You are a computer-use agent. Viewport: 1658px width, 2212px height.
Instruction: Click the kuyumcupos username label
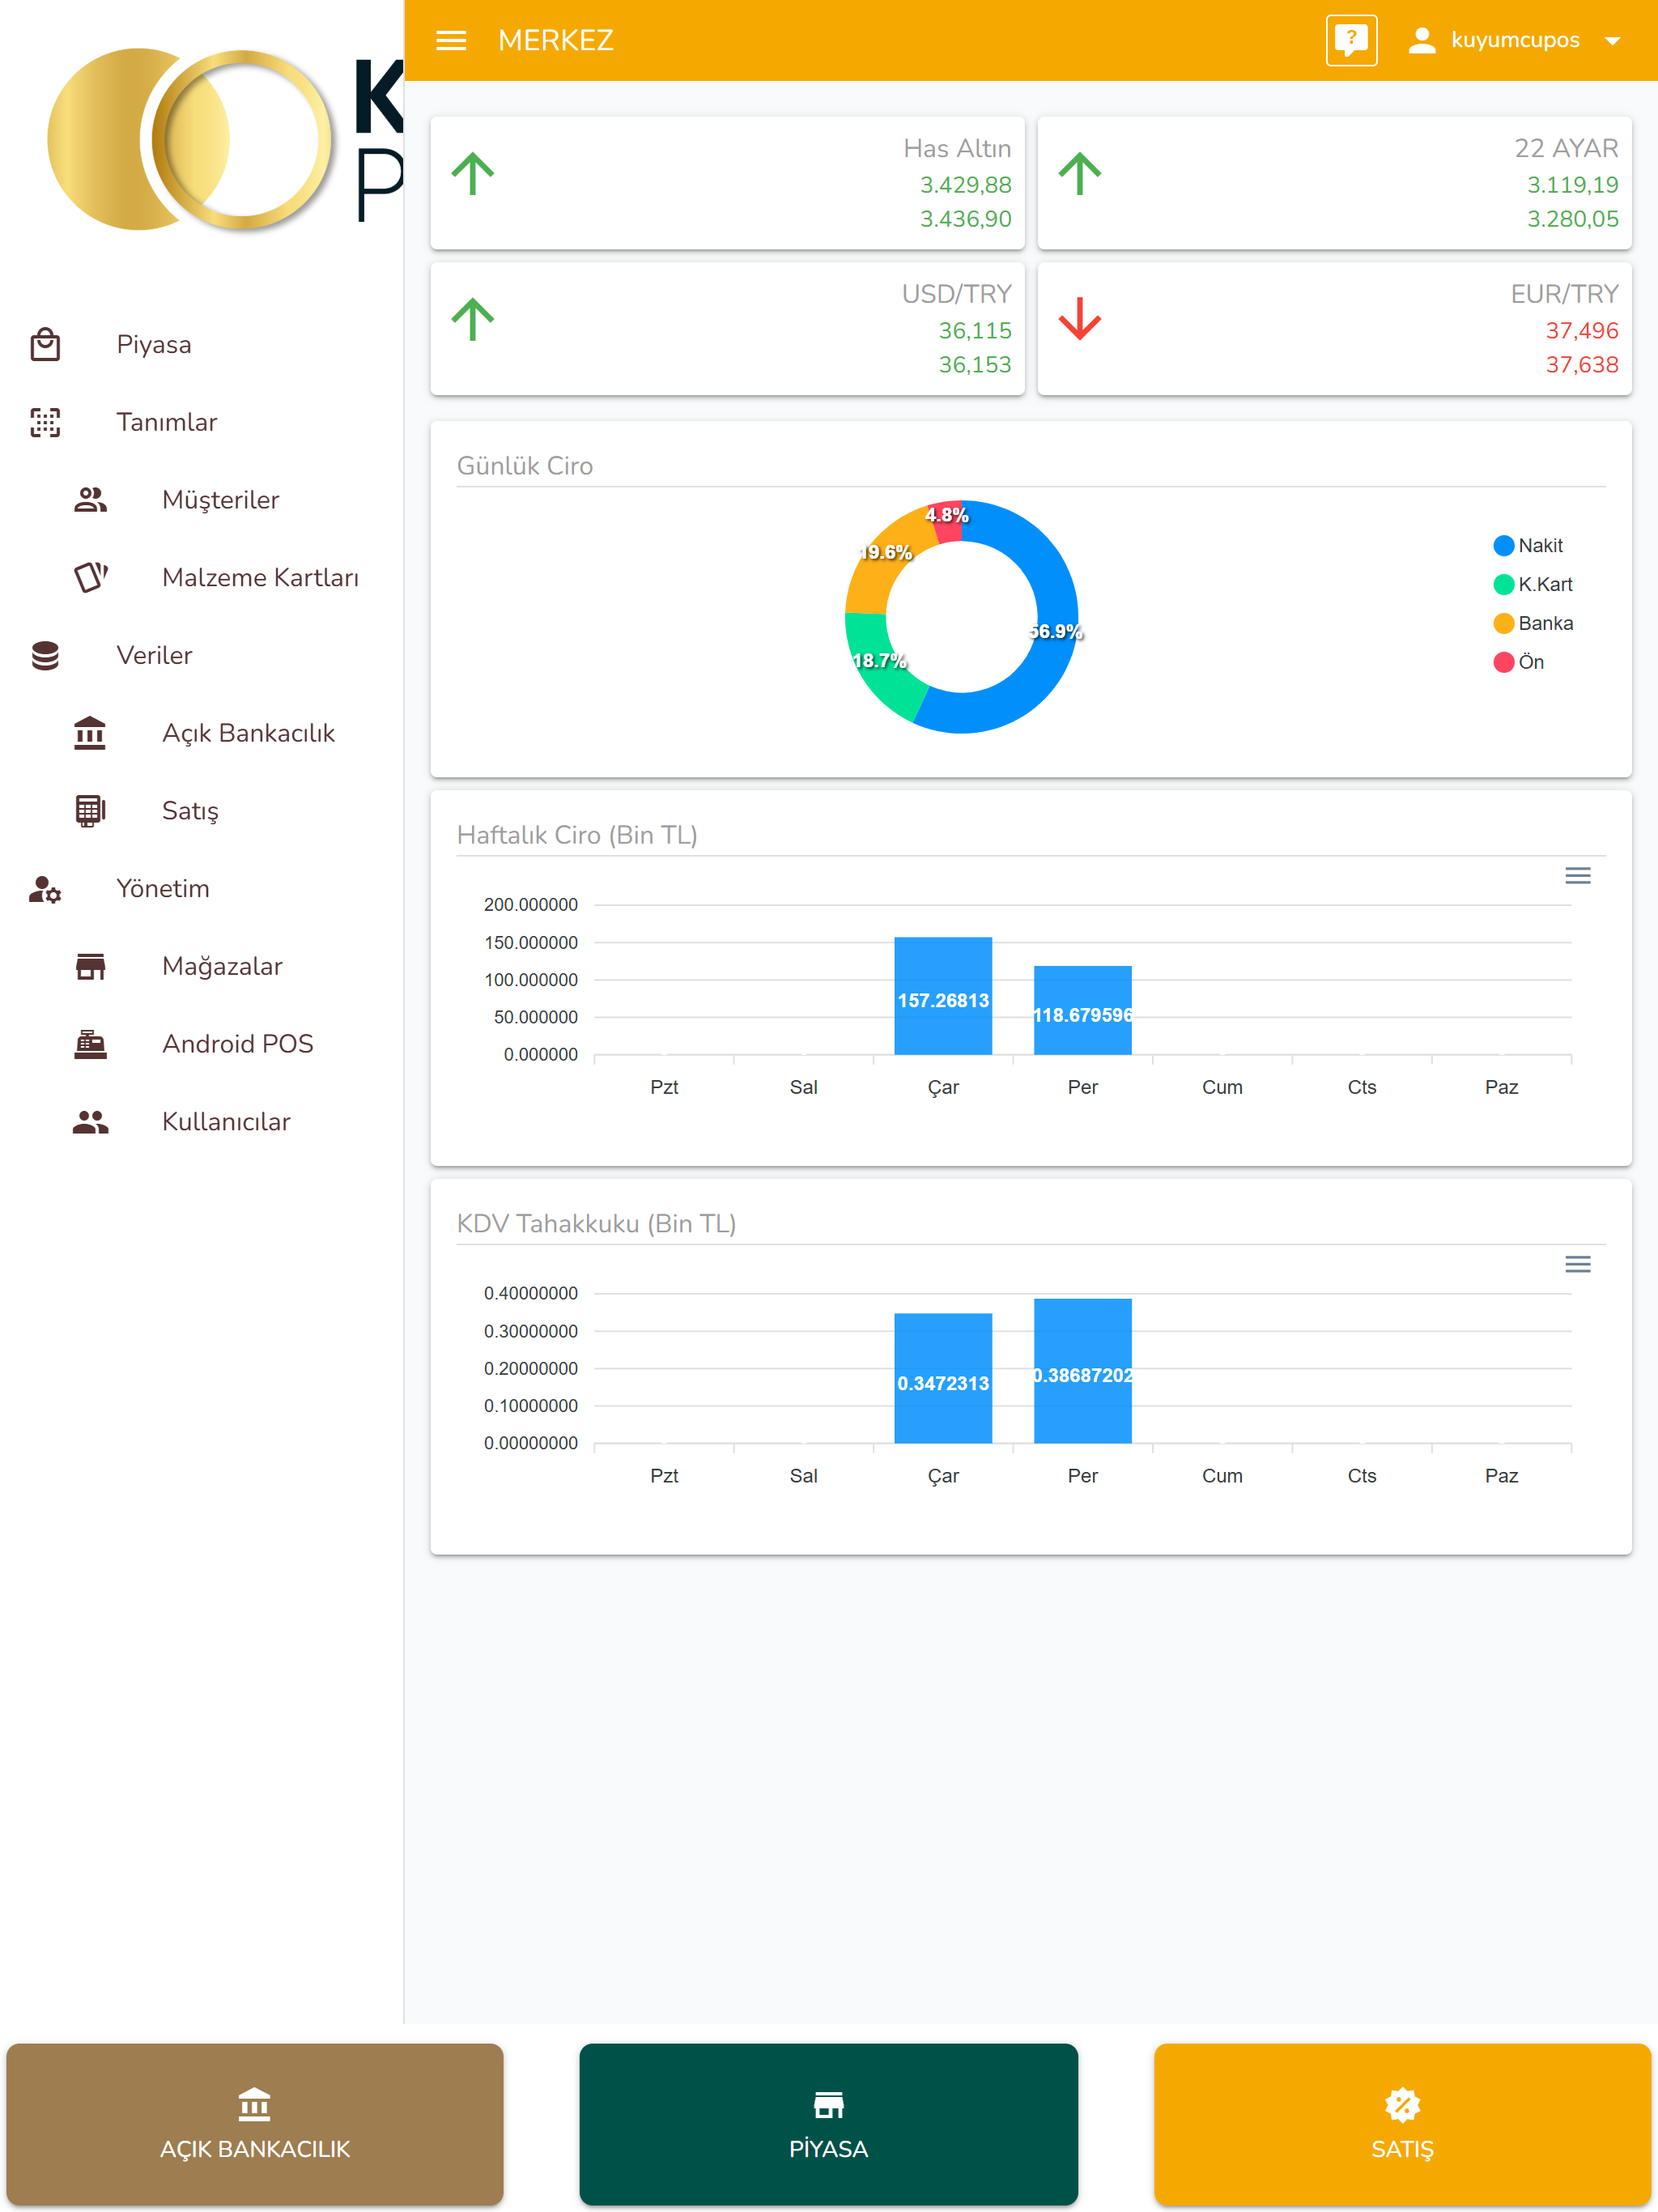coord(1515,40)
